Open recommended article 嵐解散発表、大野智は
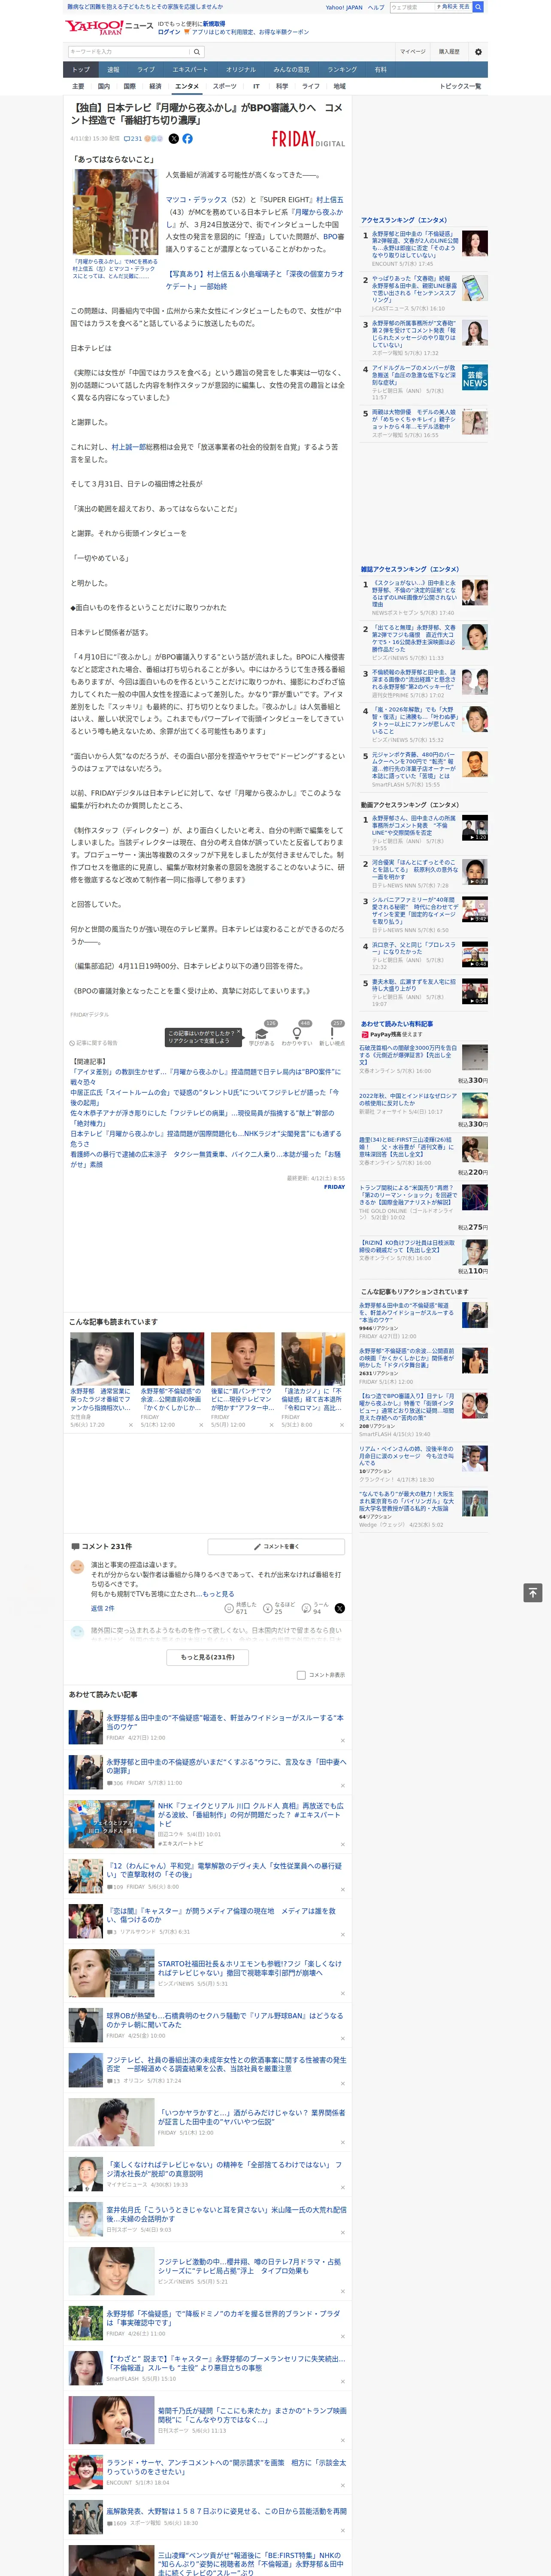This screenshot has width=551, height=2576. [226, 2511]
